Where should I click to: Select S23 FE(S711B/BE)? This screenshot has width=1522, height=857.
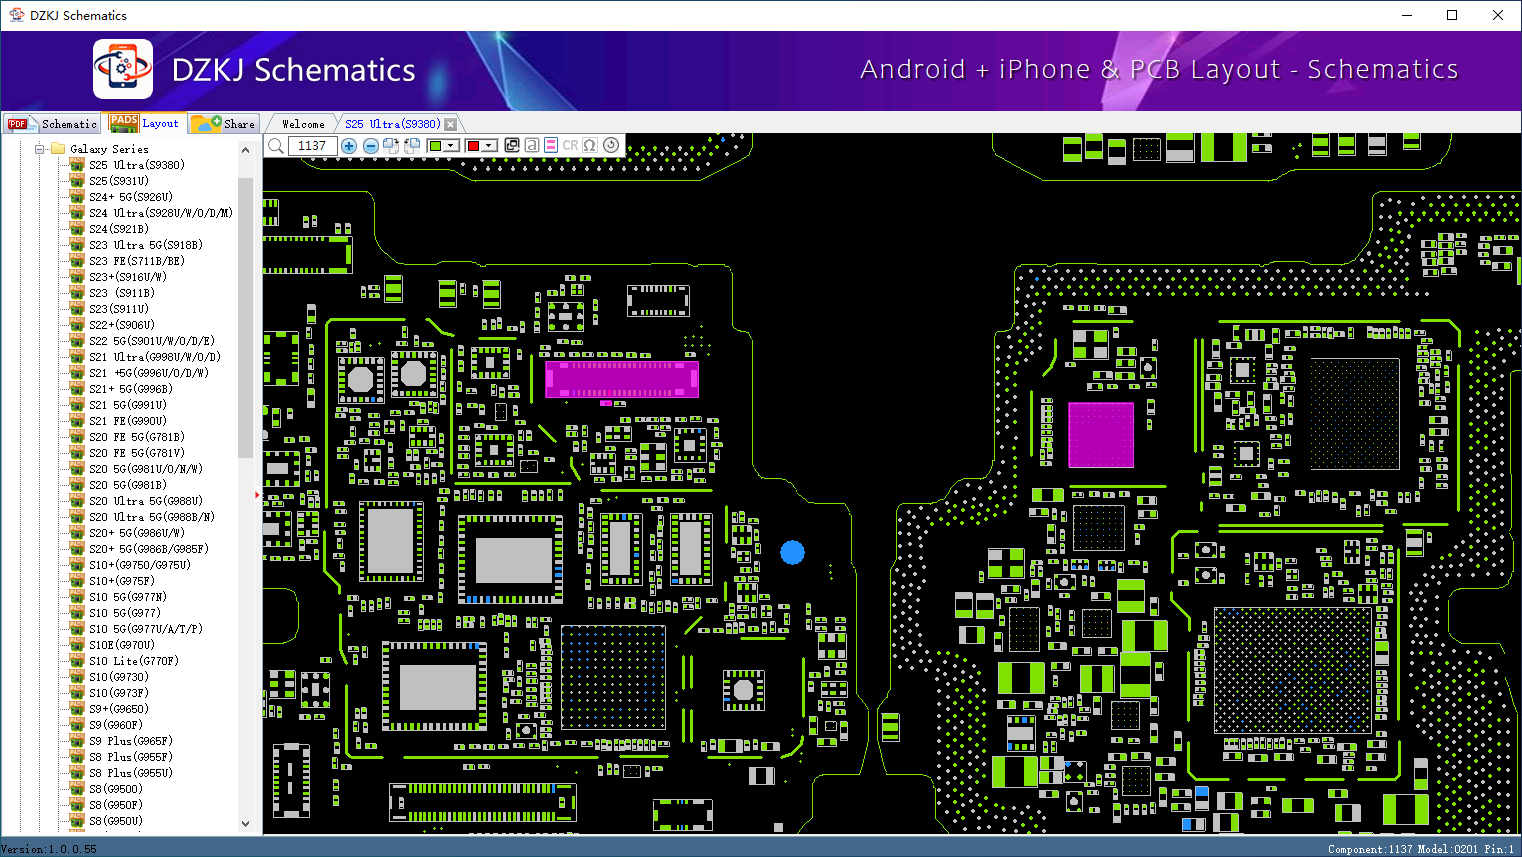coord(136,261)
